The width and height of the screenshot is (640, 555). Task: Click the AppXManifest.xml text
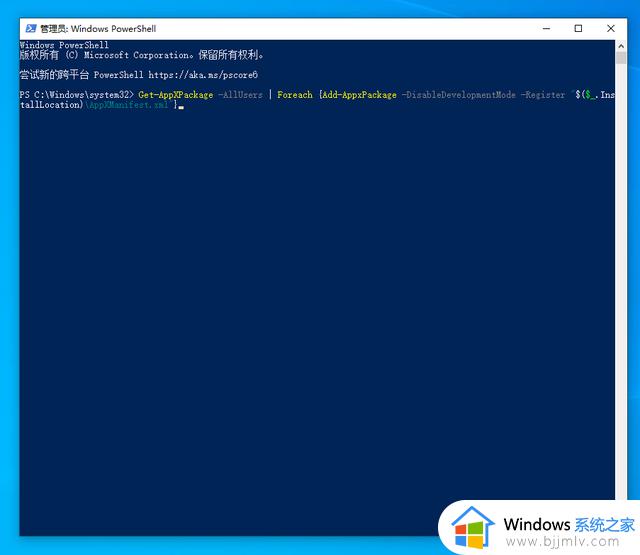point(129,105)
